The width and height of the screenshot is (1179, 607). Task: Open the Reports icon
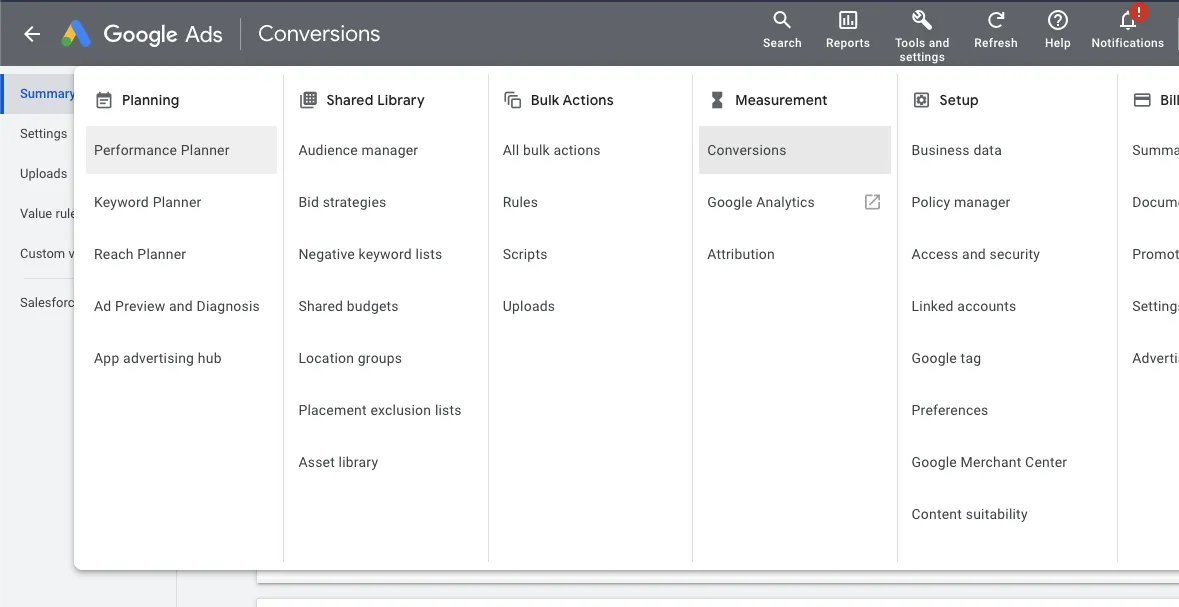tap(847, 22)
